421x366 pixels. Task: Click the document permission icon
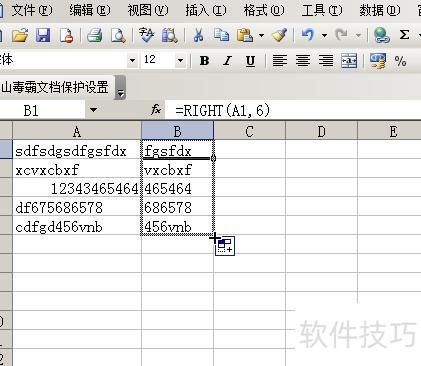(x=66, y=35)
